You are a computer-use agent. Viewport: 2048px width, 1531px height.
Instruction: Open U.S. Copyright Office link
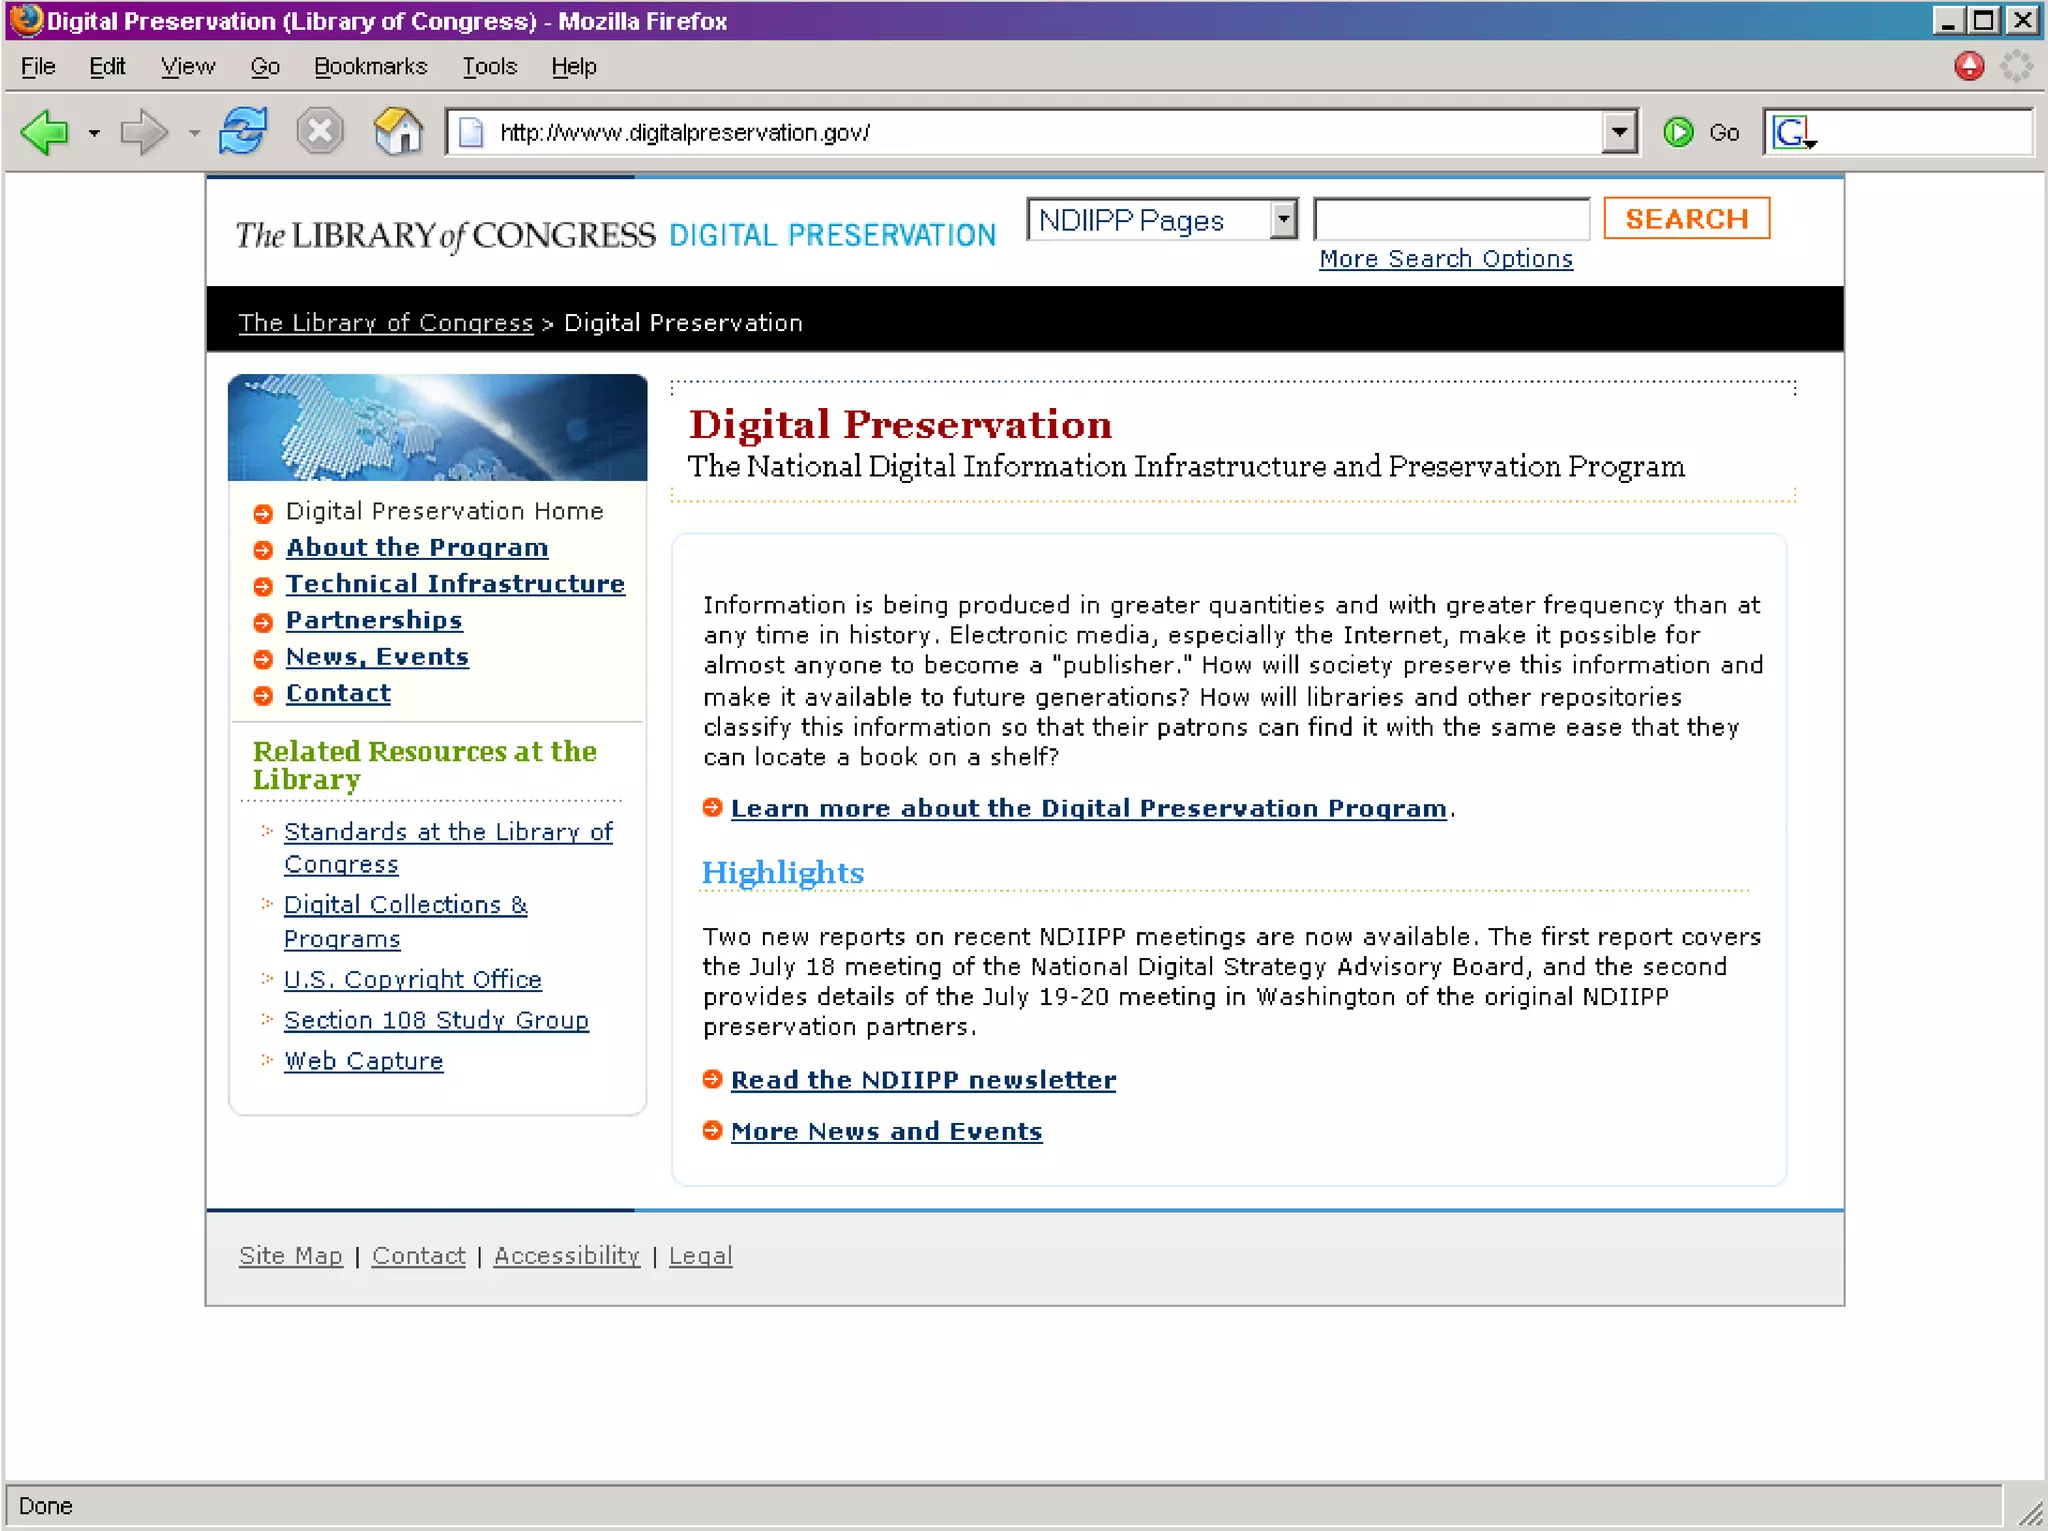point(413,979)
